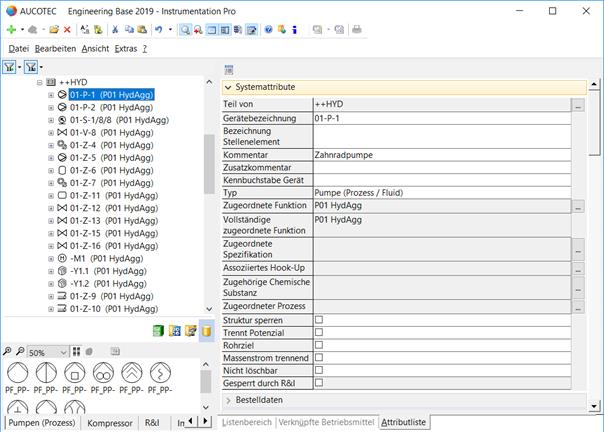The height and width of the screenshot is (432, 604).
Task: Click the left zoom magnifier icon beside 50%
Action: coord(7,351)
